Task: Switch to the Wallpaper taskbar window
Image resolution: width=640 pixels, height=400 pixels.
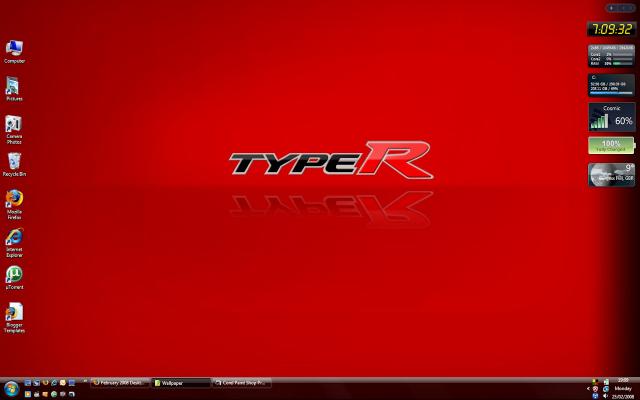Action: coord(181,383)
